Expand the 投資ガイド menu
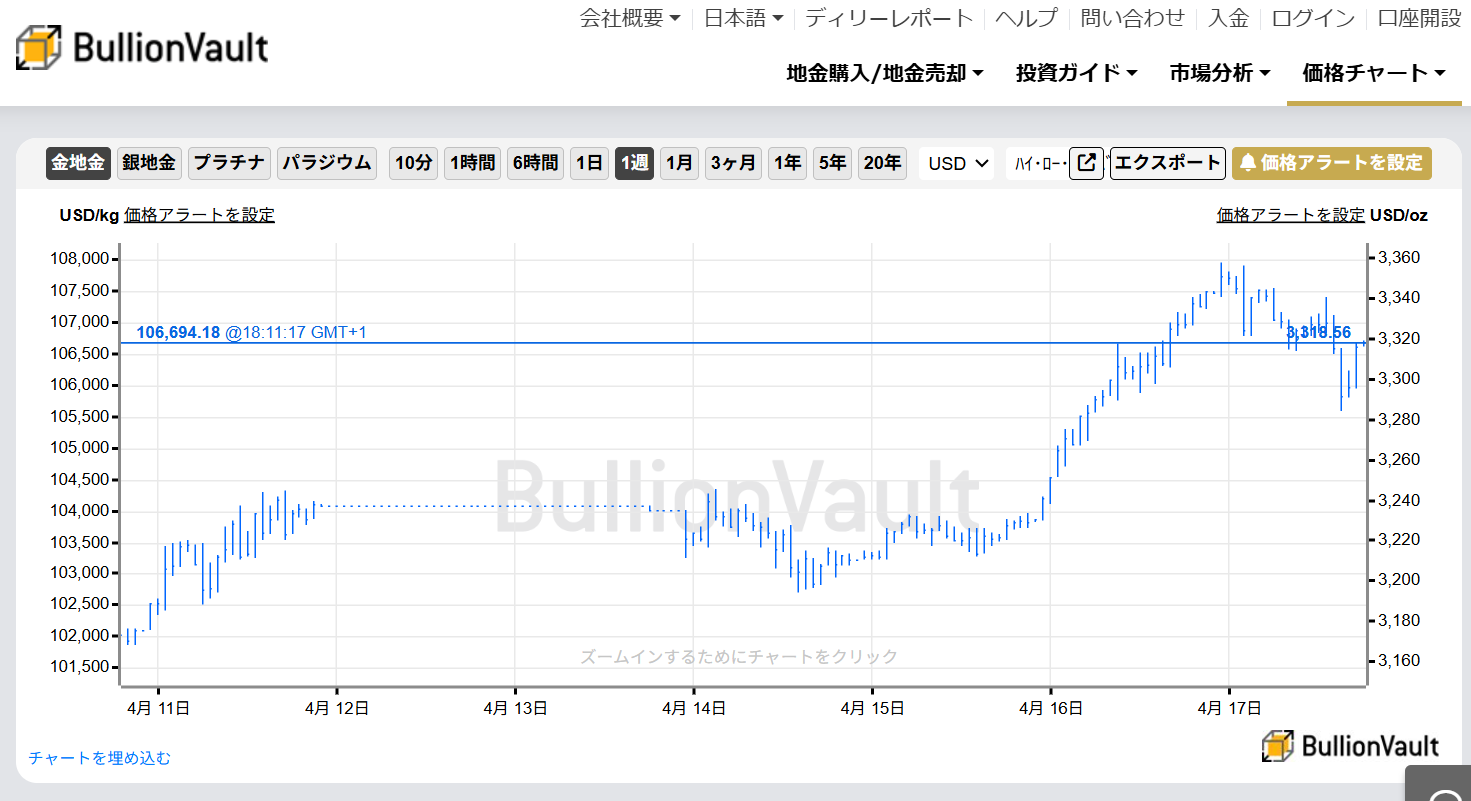 coord(1077,73)
